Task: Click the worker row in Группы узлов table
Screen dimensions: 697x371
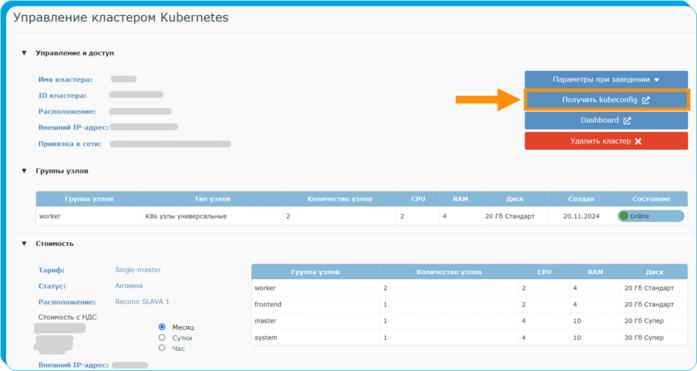Action: 362,216
